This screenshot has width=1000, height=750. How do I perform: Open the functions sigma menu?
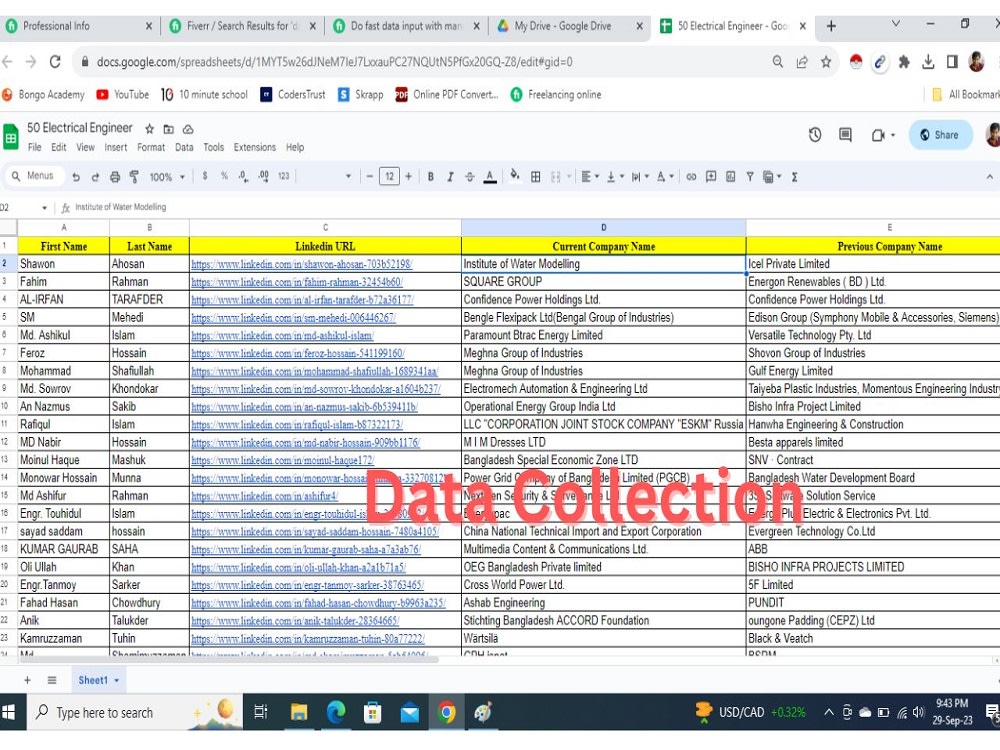(x=795, y=177)
